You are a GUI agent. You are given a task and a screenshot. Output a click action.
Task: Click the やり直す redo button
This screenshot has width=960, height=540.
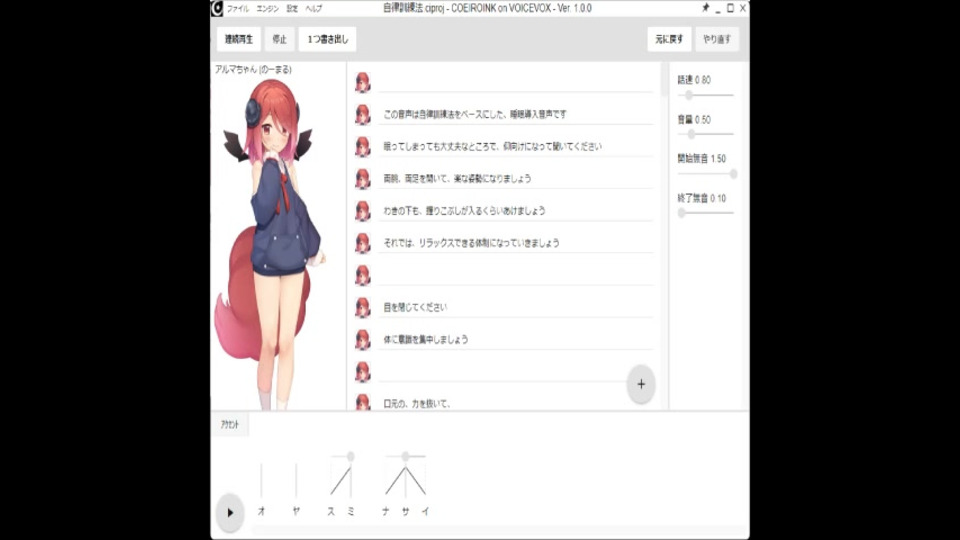pyautogui.click(x=717, y=39)
